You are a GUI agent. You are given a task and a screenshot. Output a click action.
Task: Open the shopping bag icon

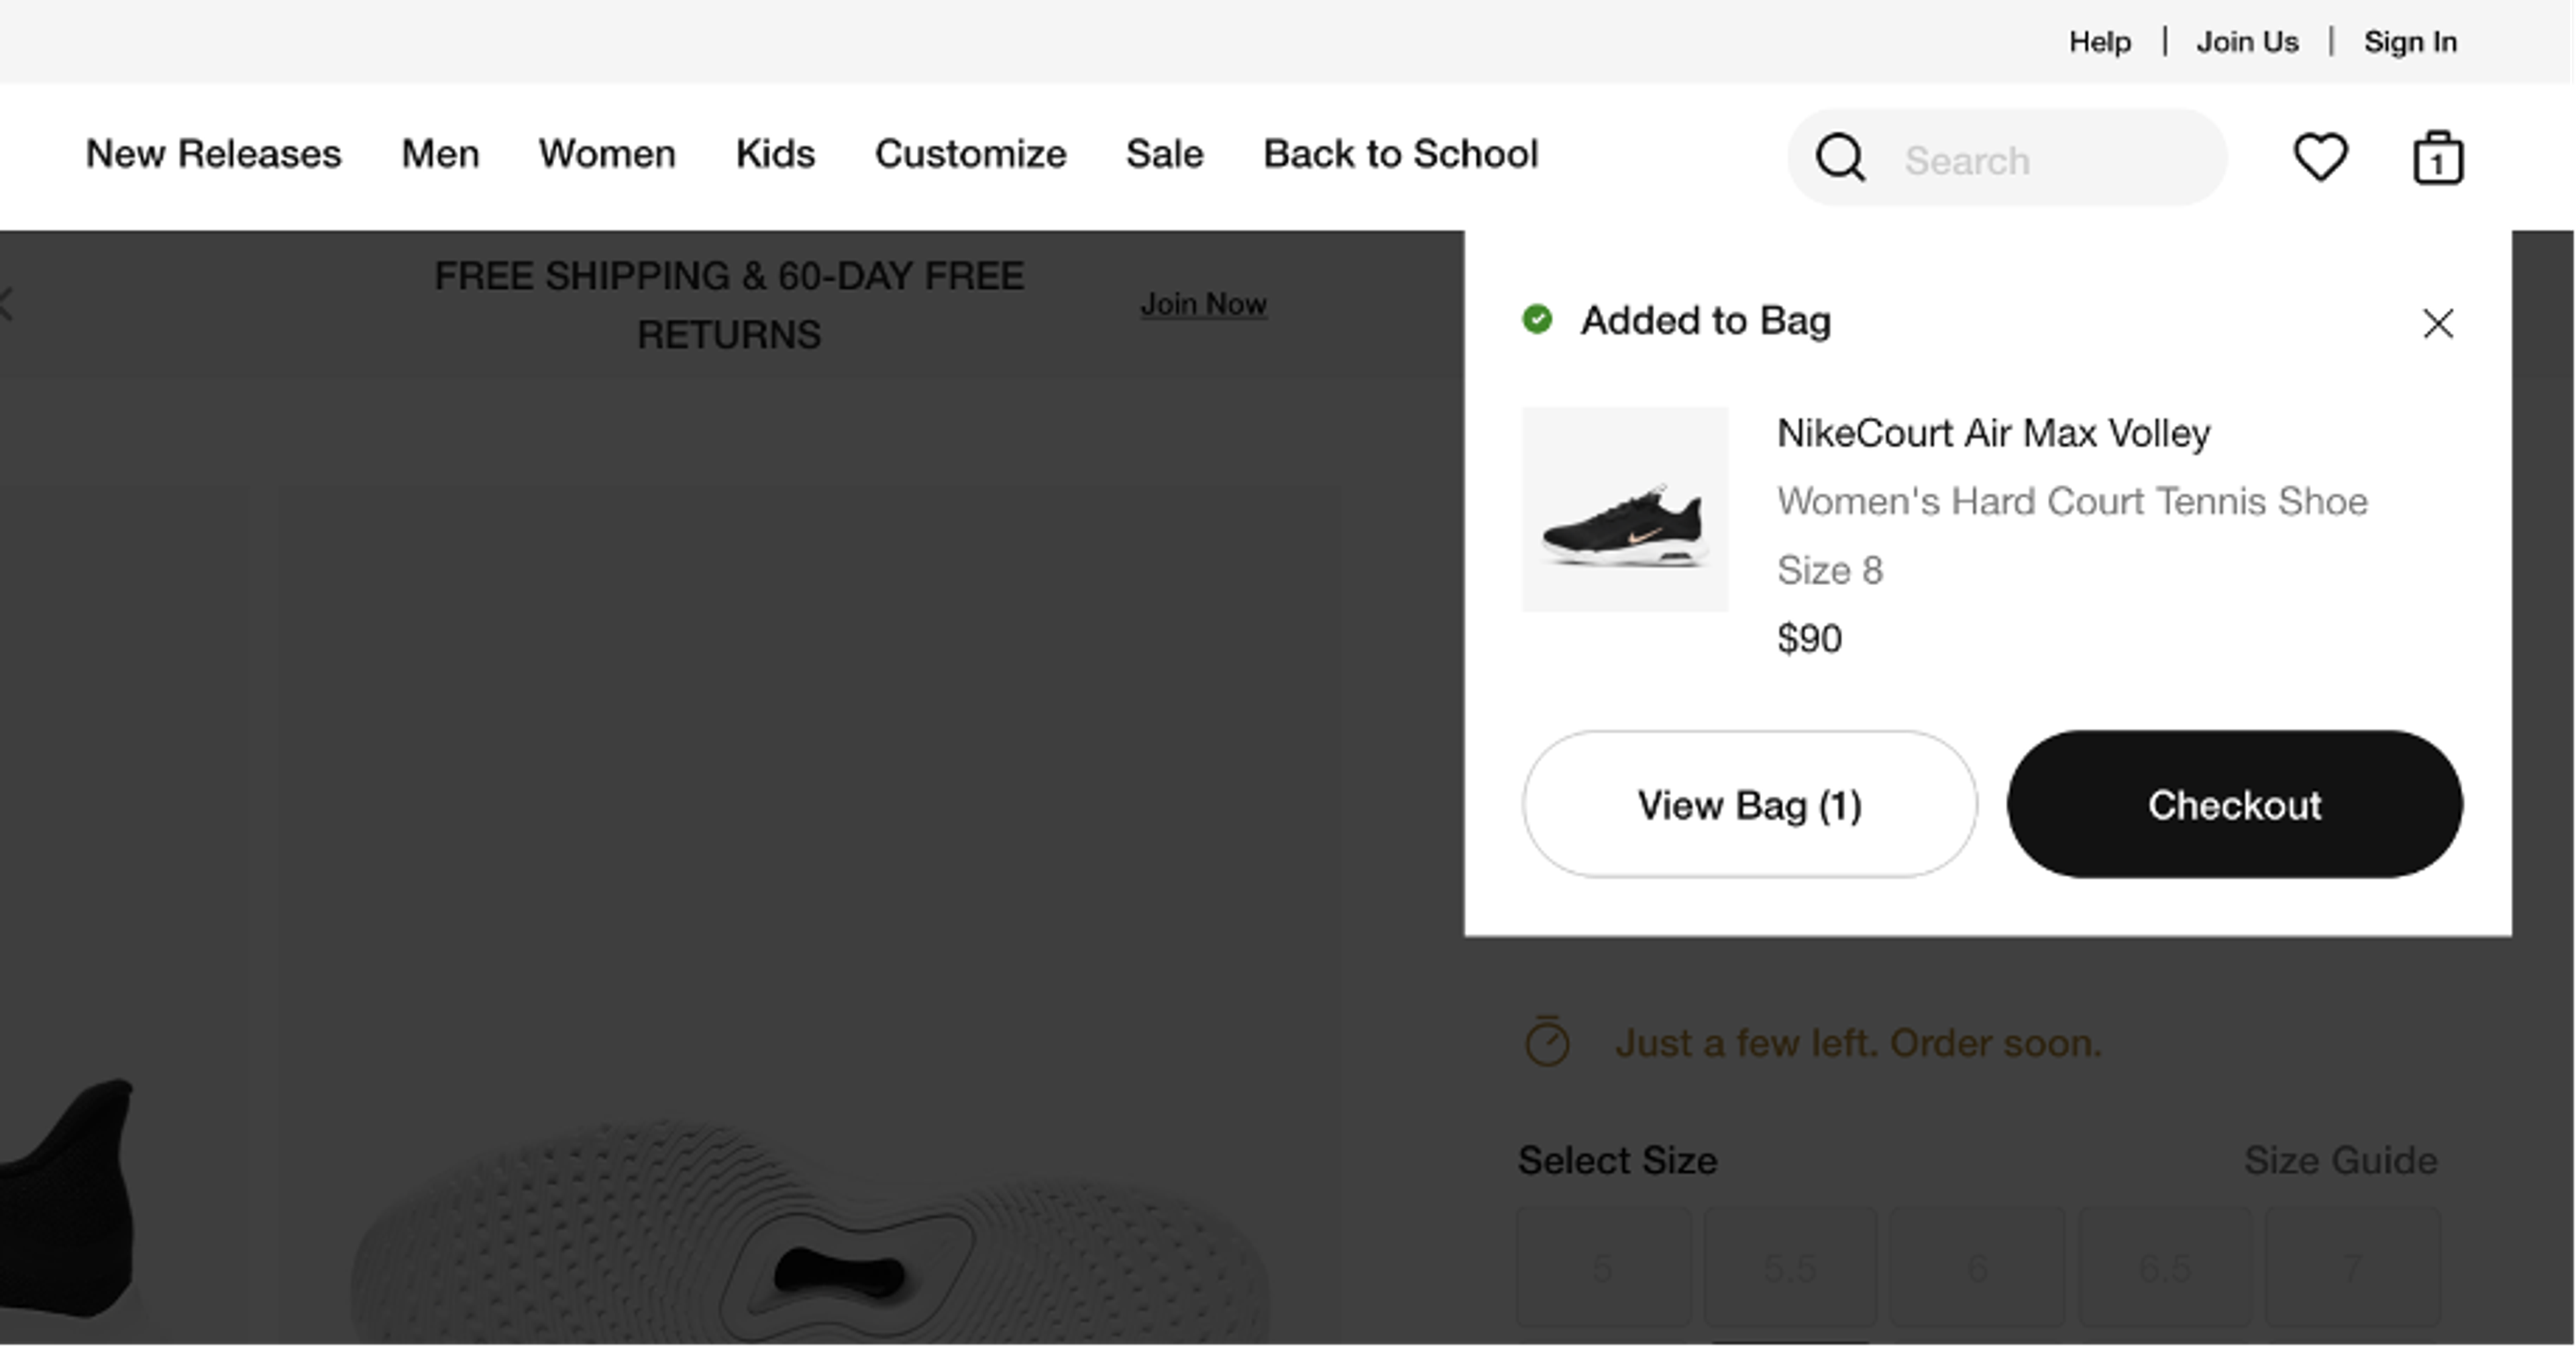2438,158
